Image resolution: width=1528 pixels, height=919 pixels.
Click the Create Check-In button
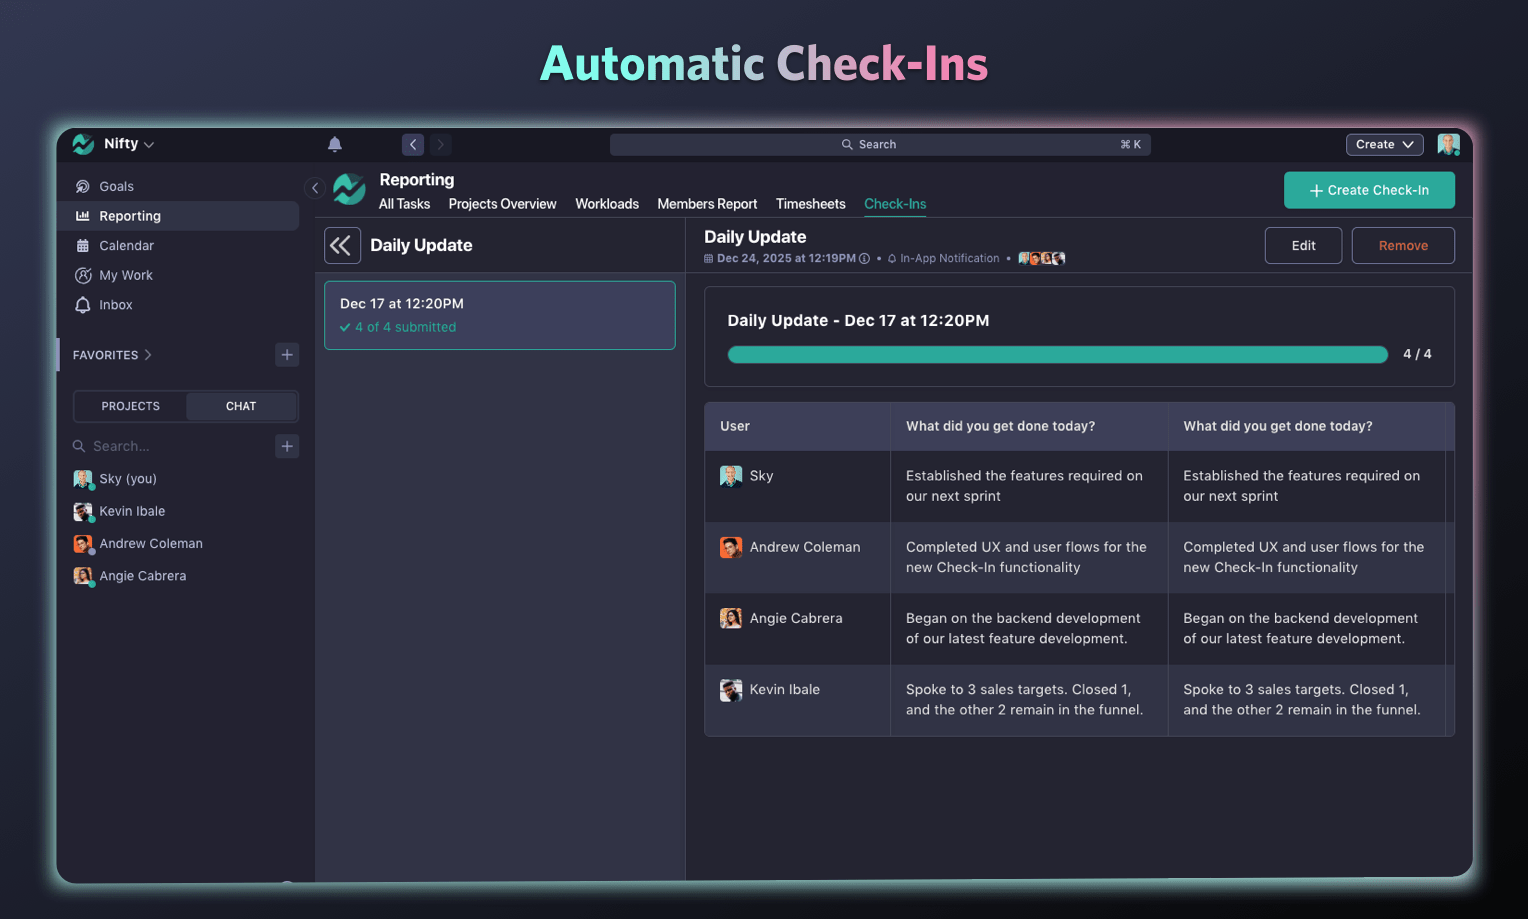coord(1369,190)
